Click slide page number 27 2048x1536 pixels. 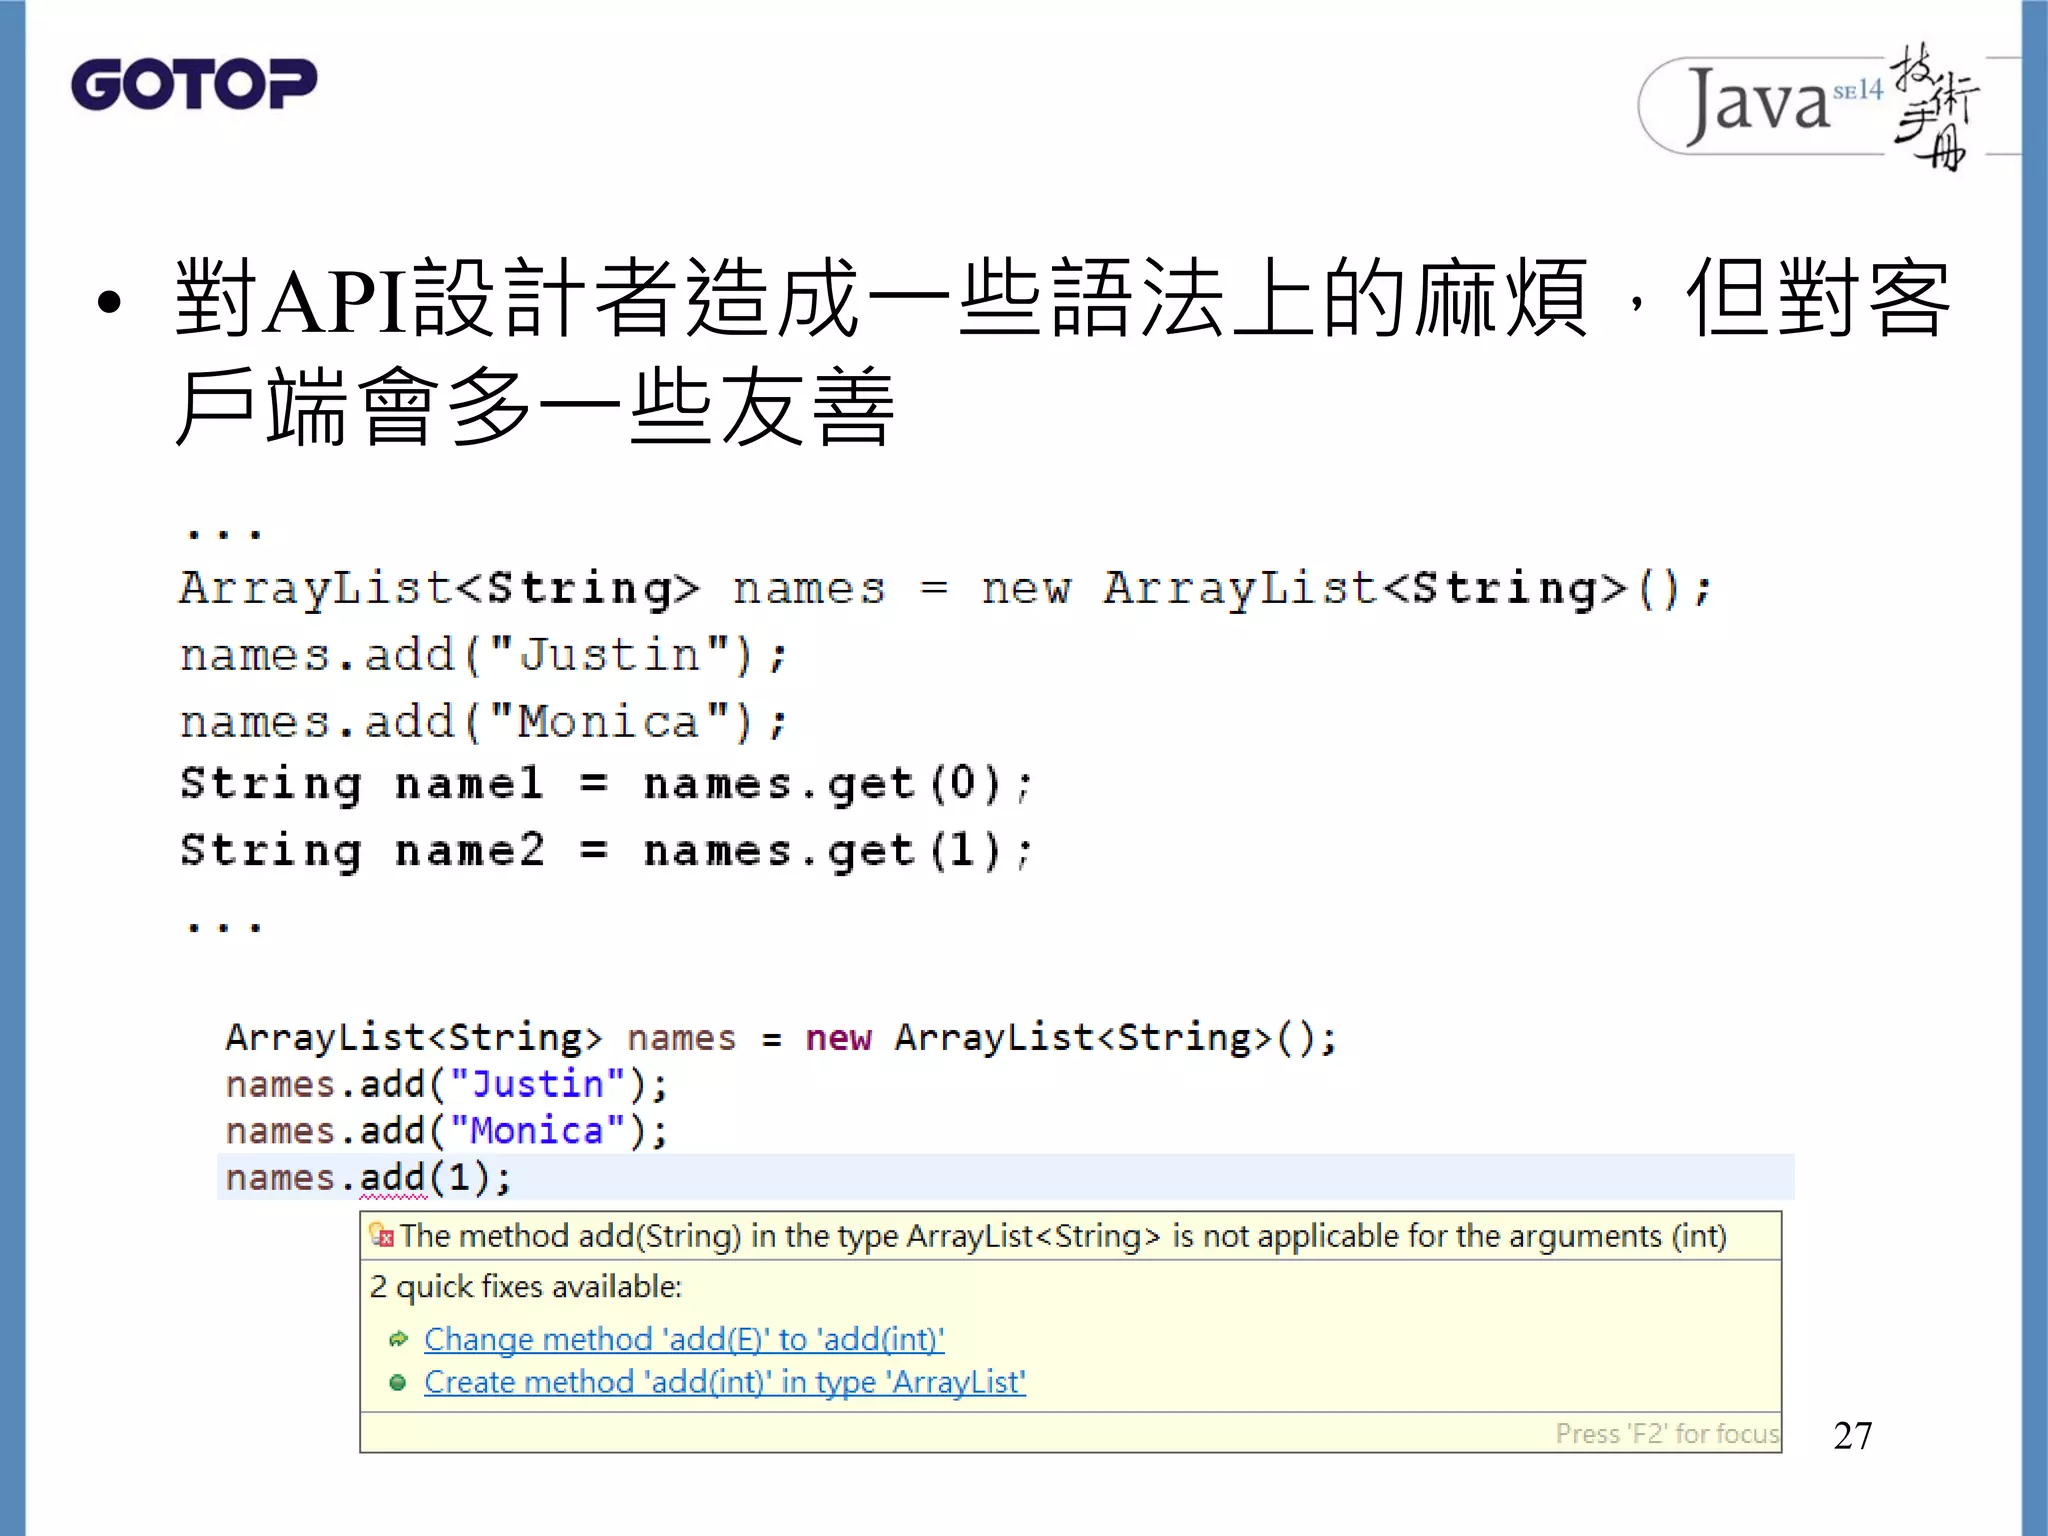coord(1852,1435)
